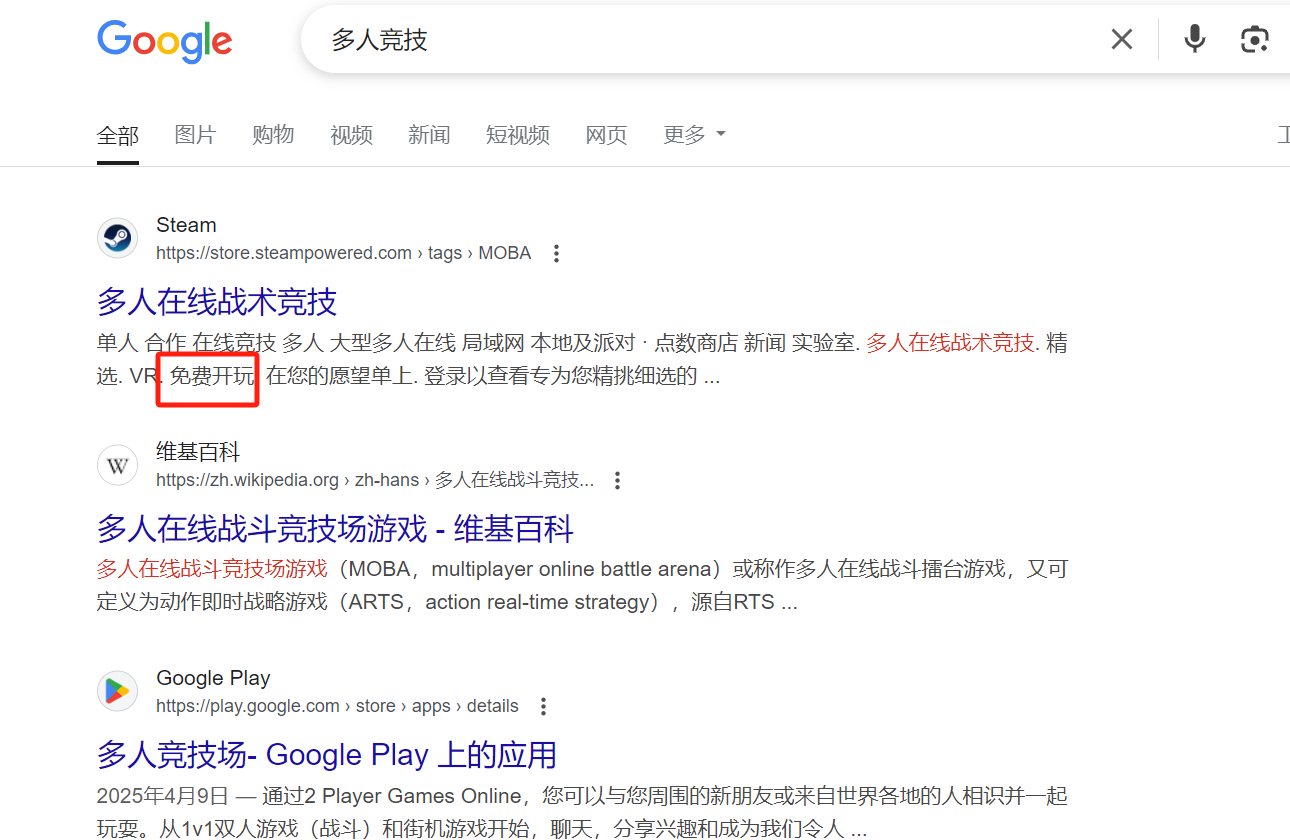Viewport: 1290px width, 840px height.
Task: Click the store.steampowered.com URL
Action: point(344,253)
